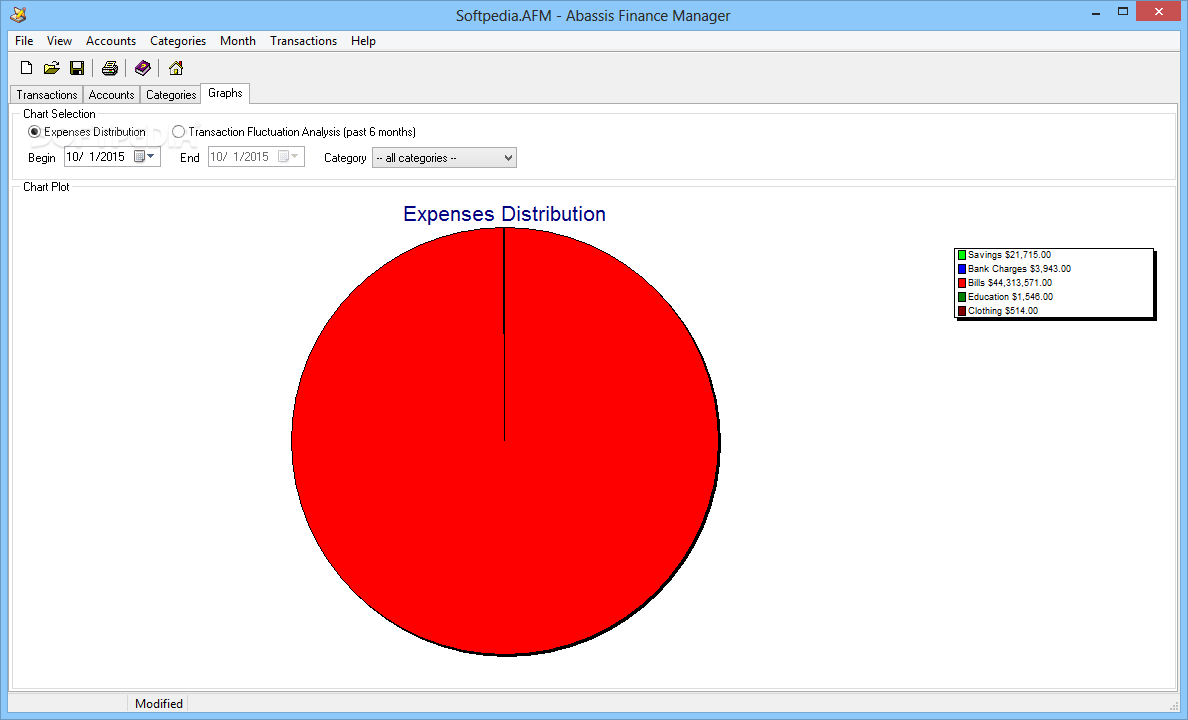Open the Help menu
1188x720 pixels.
coord(363,41)
